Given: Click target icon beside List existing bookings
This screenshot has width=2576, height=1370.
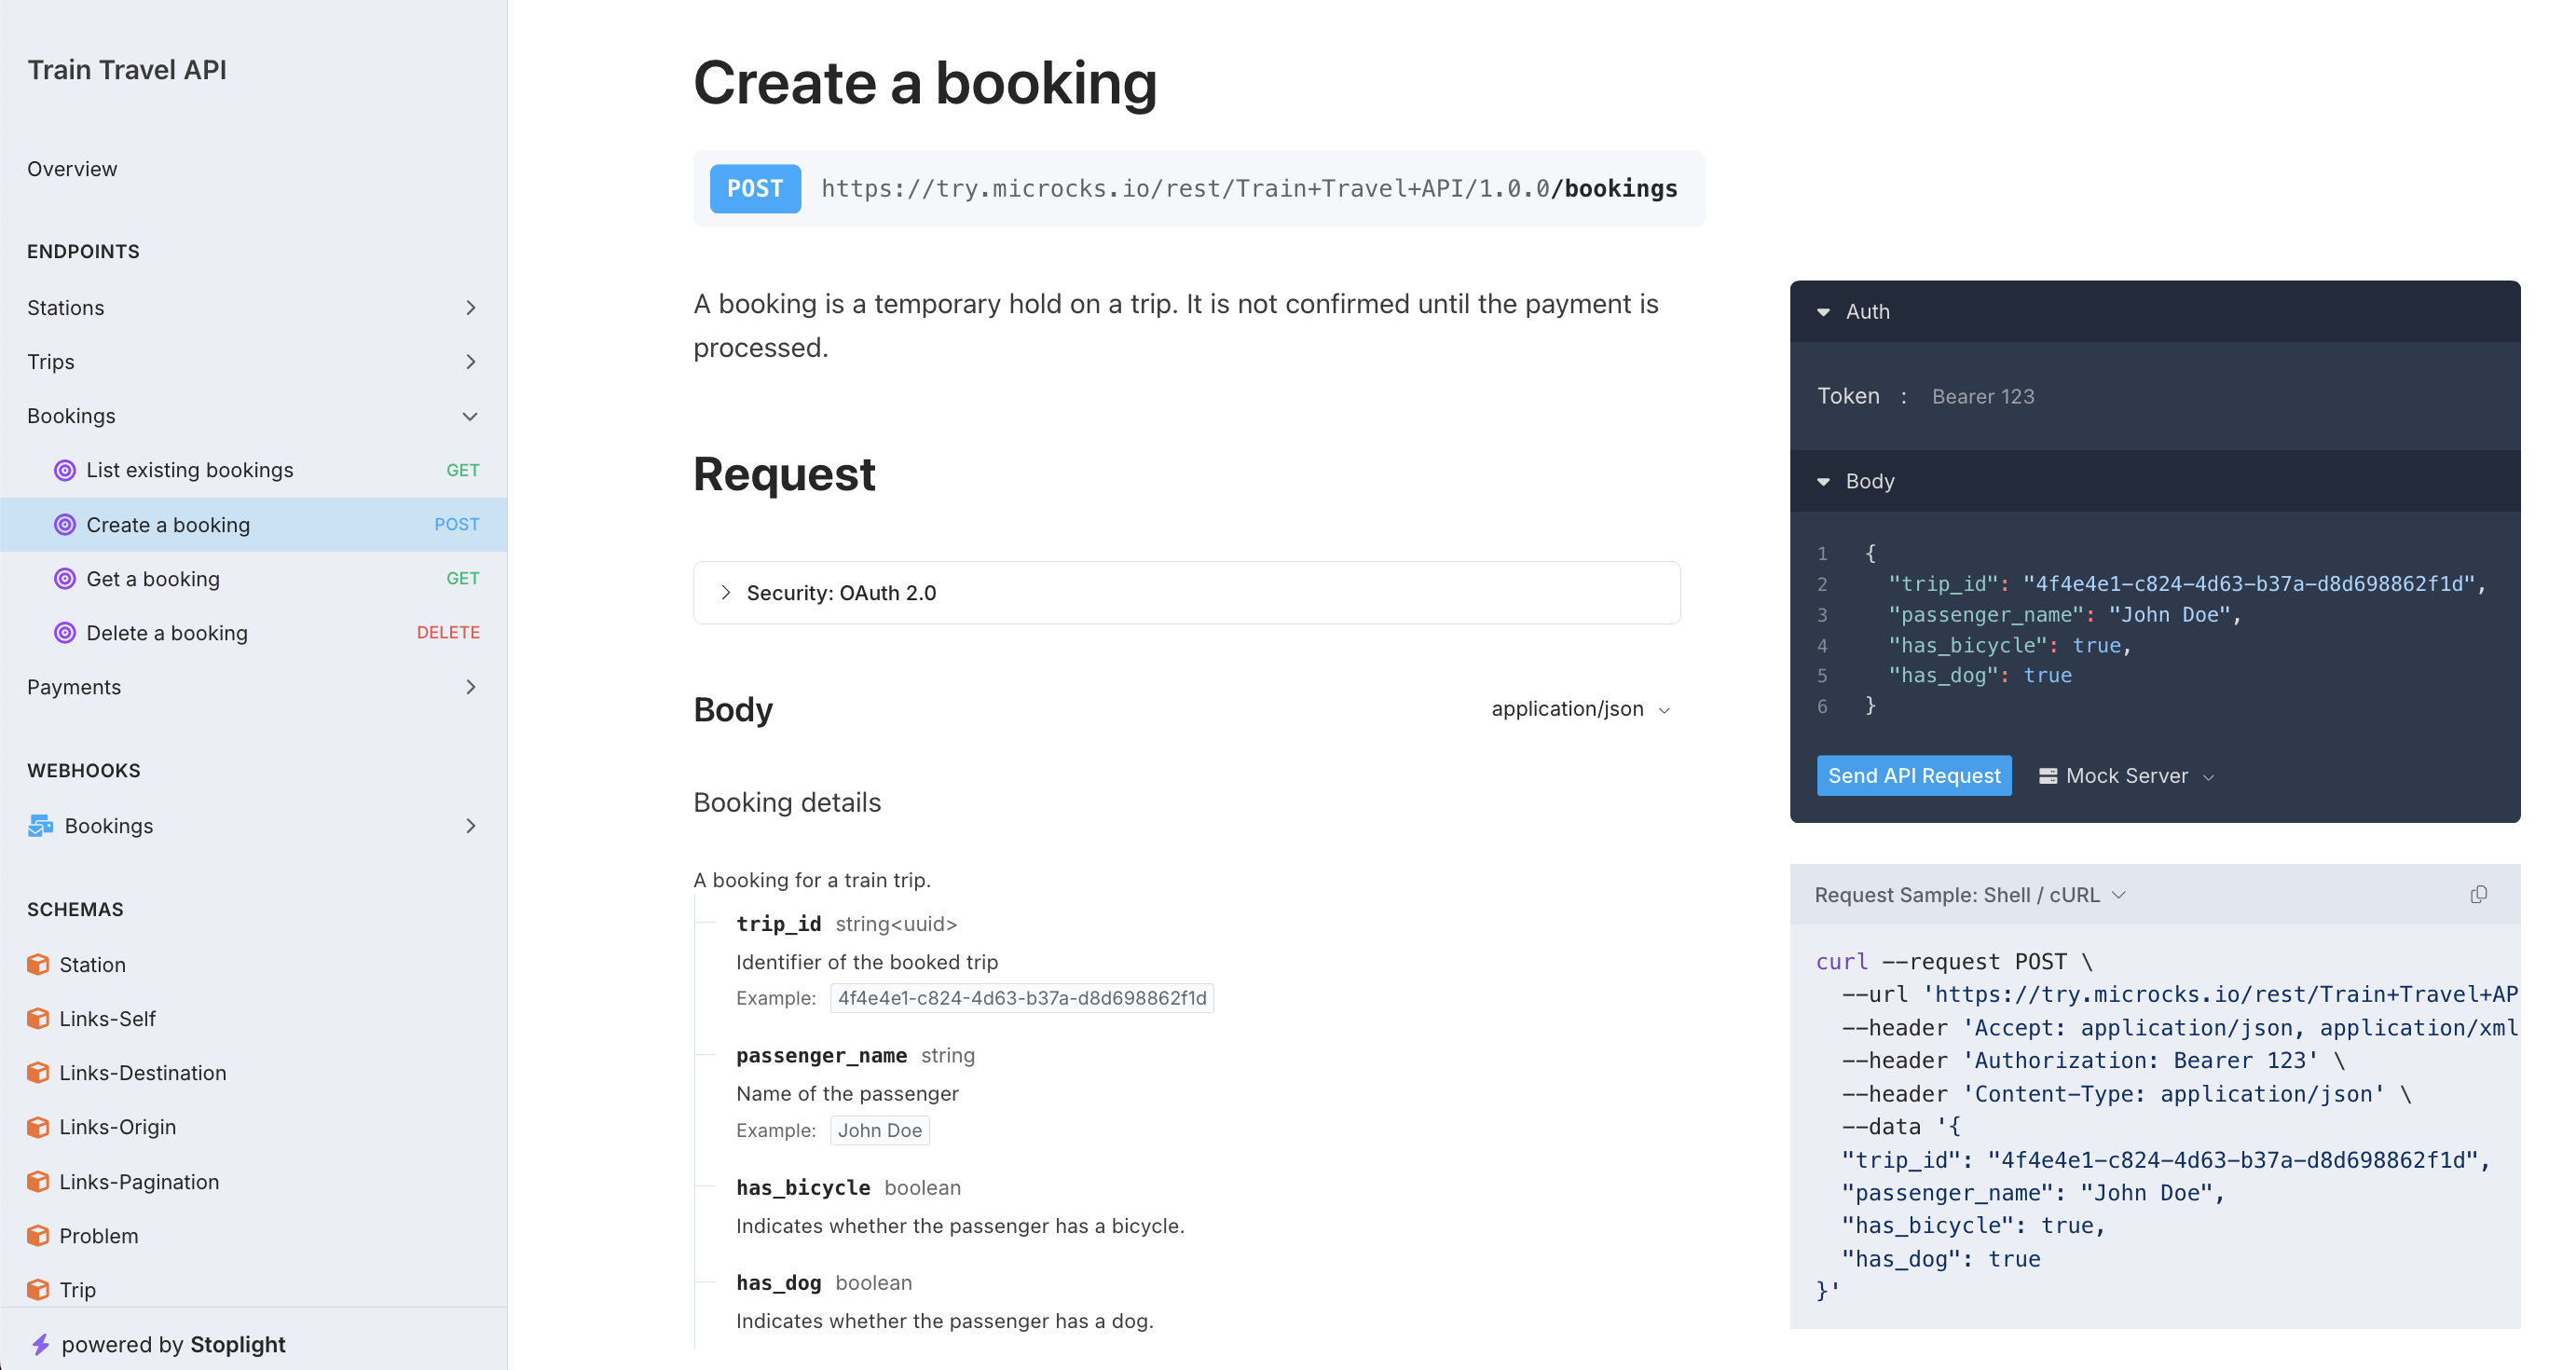Looking at the screenshot, I should (x=65, y=469).
